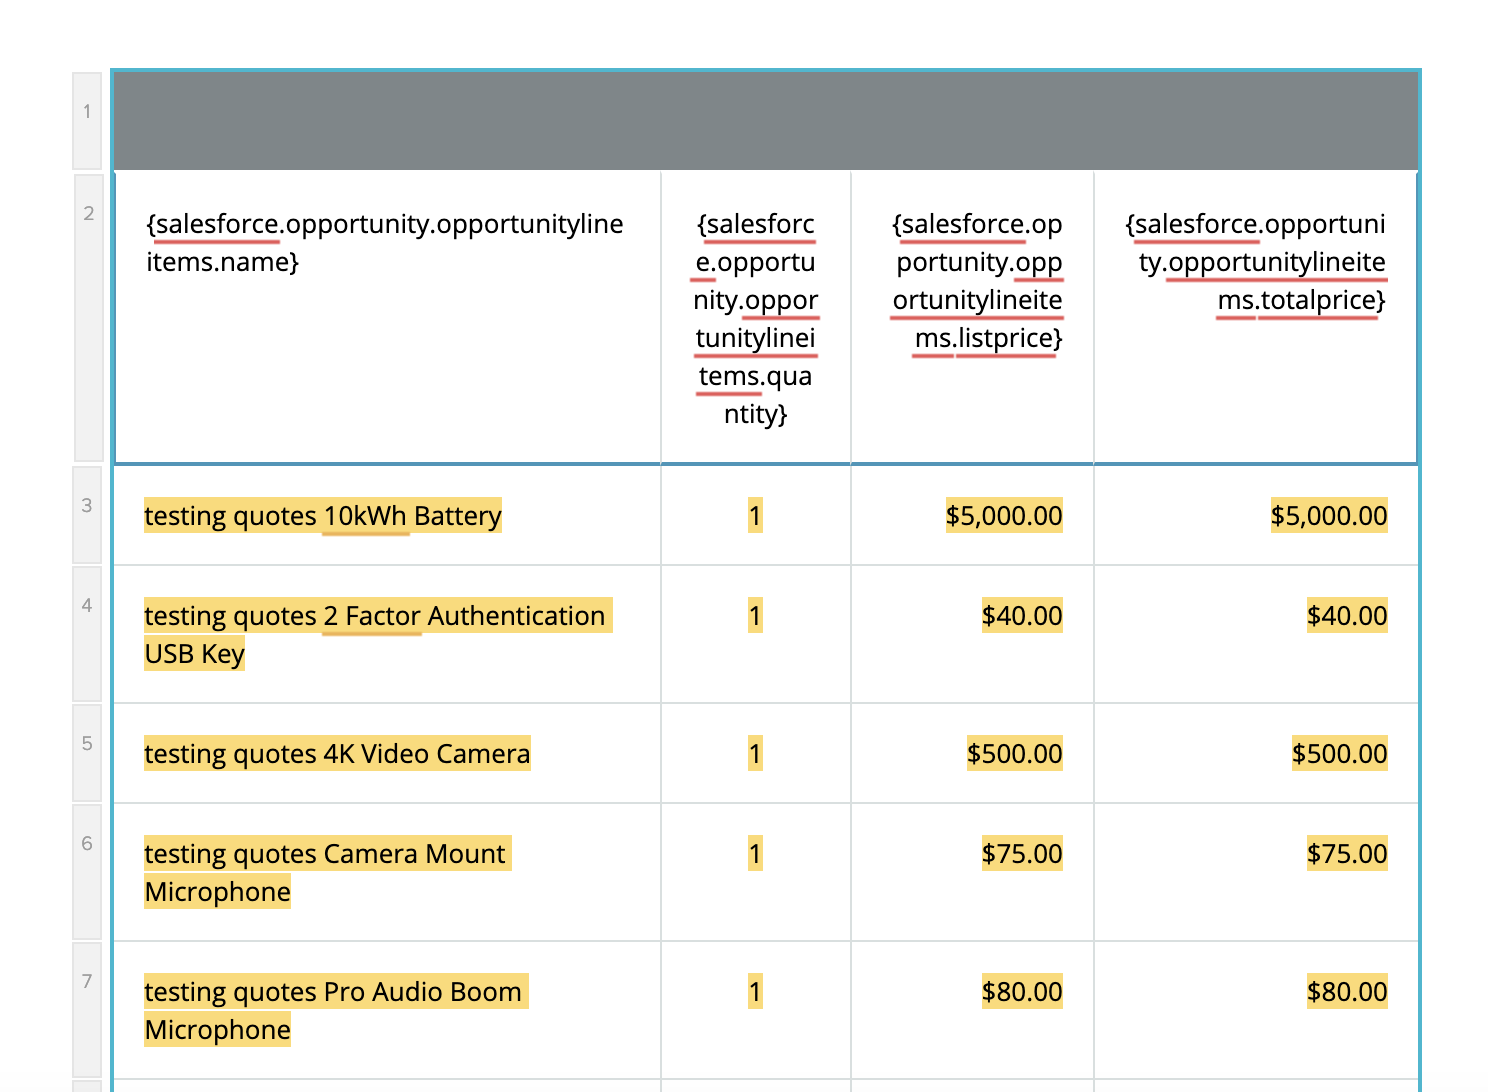Click the $75.00 total price cell
The width and height of the screenshot is (1488, 1092).
pos(1256,872)
